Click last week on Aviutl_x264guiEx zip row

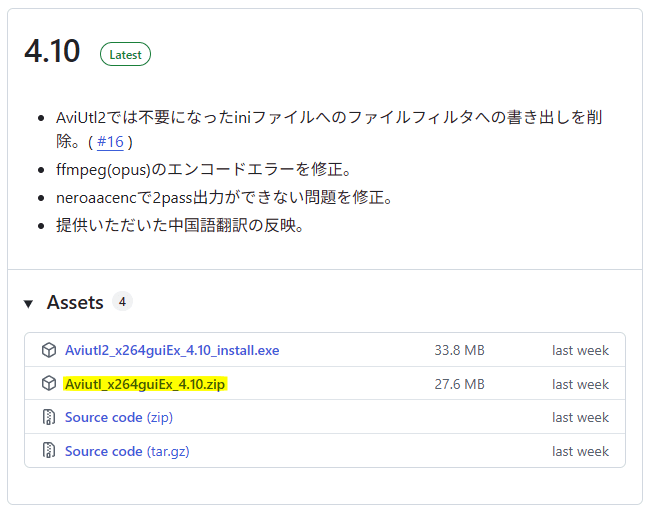(x=580, y=384)
